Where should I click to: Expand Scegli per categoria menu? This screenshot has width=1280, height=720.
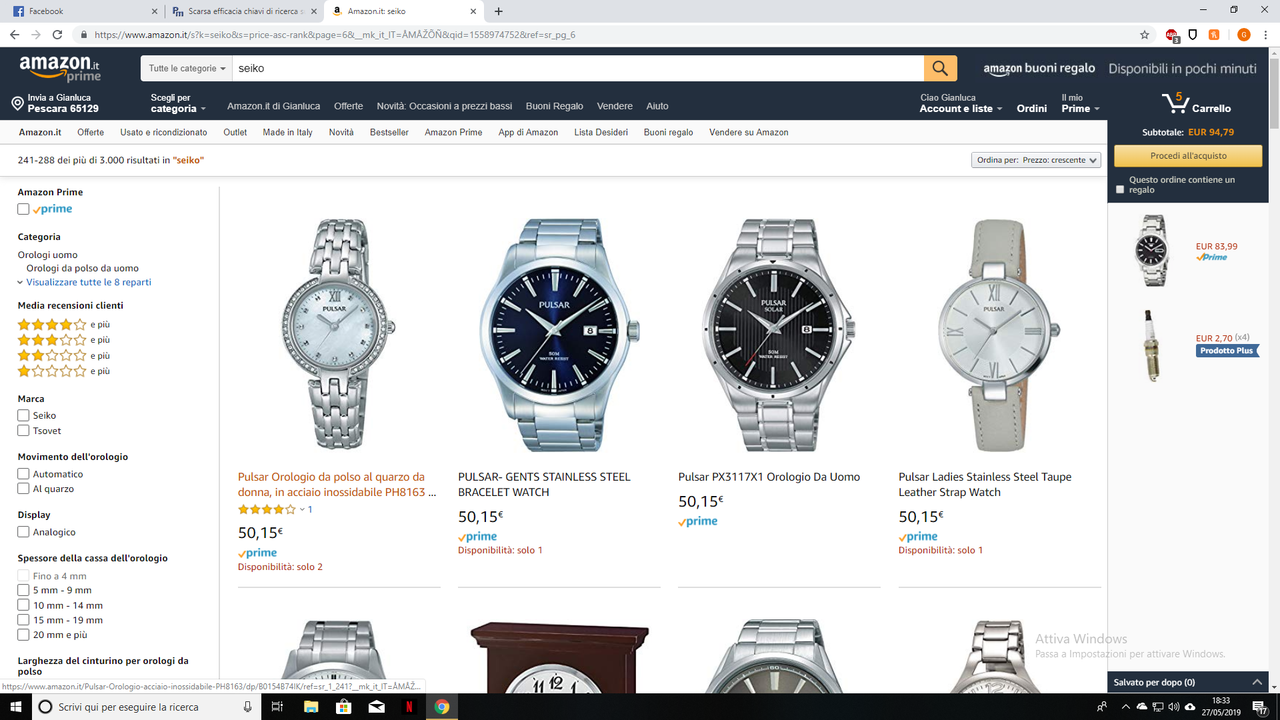click(178, 103)
